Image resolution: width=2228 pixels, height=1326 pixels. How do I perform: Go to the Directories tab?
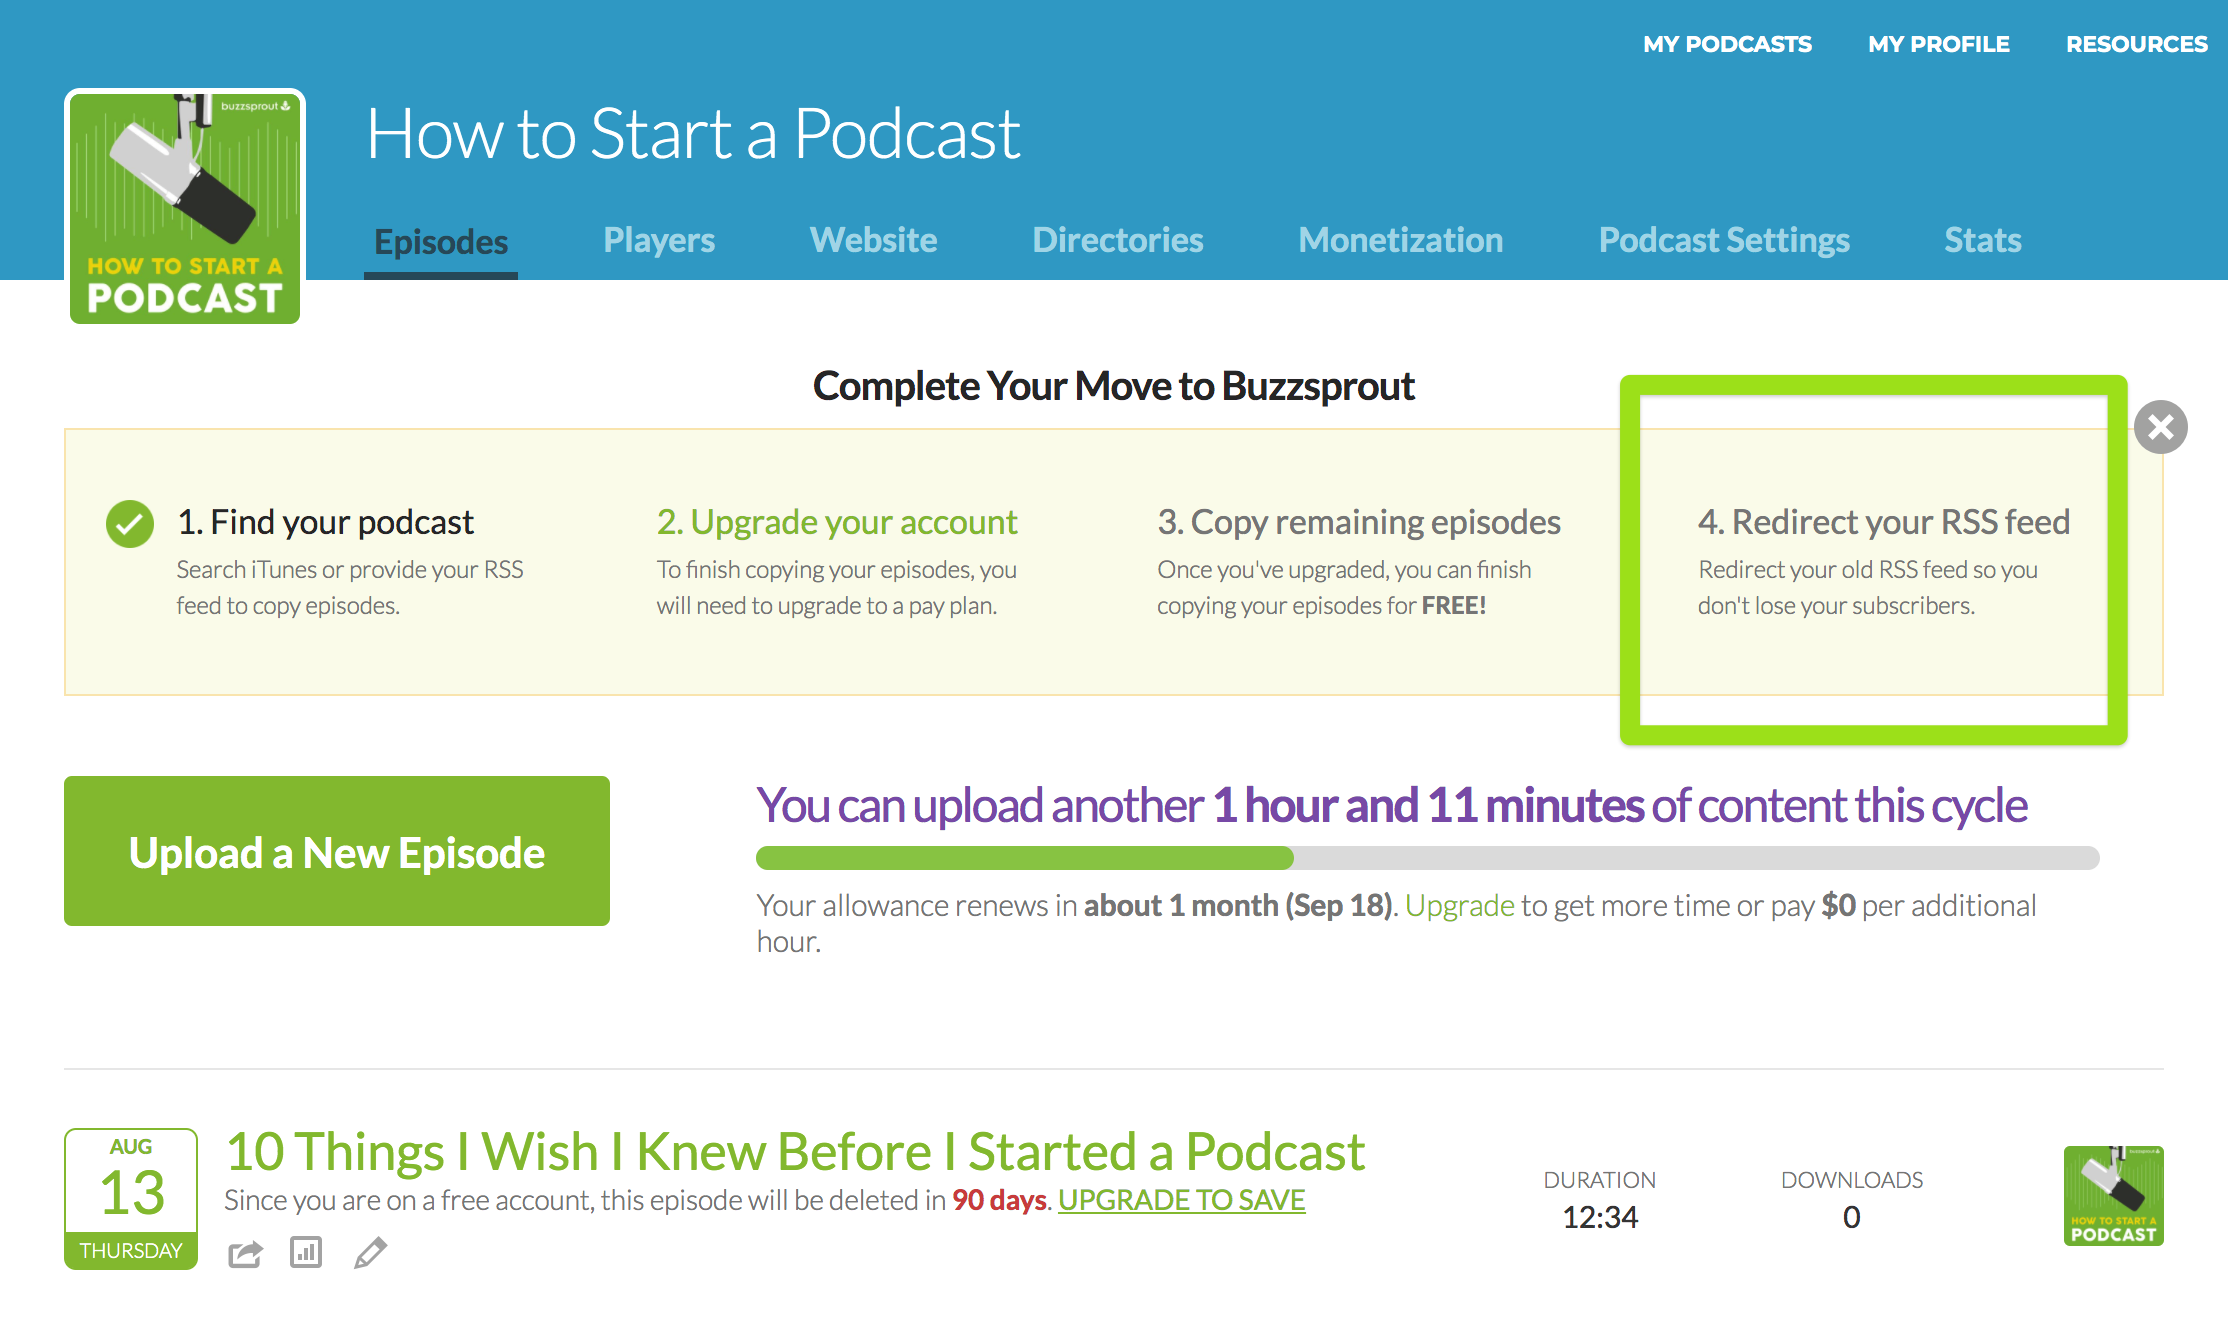pyautogui.click(x=1117, y=240)
